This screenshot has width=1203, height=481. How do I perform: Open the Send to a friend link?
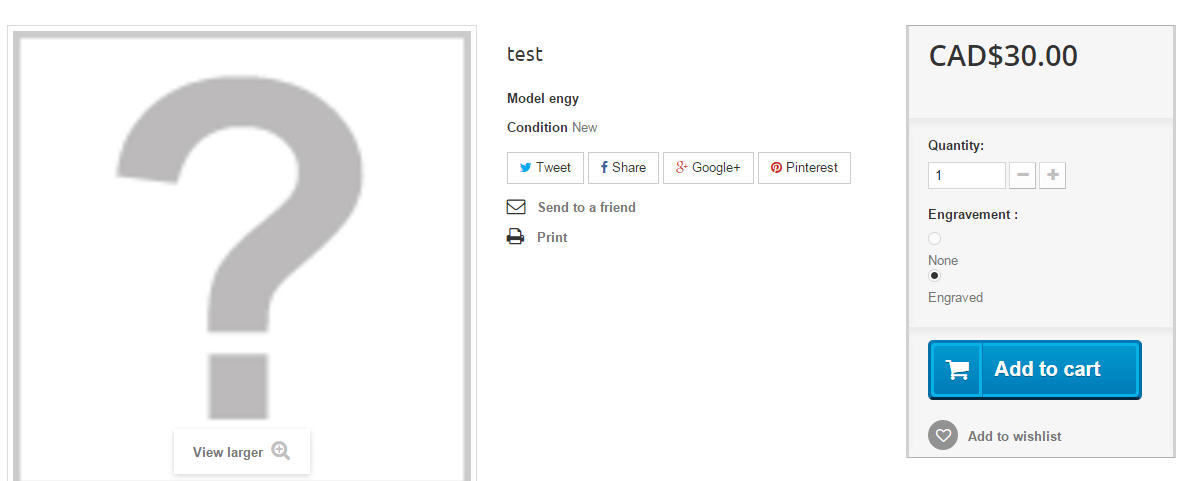click(x=587, y=207)
